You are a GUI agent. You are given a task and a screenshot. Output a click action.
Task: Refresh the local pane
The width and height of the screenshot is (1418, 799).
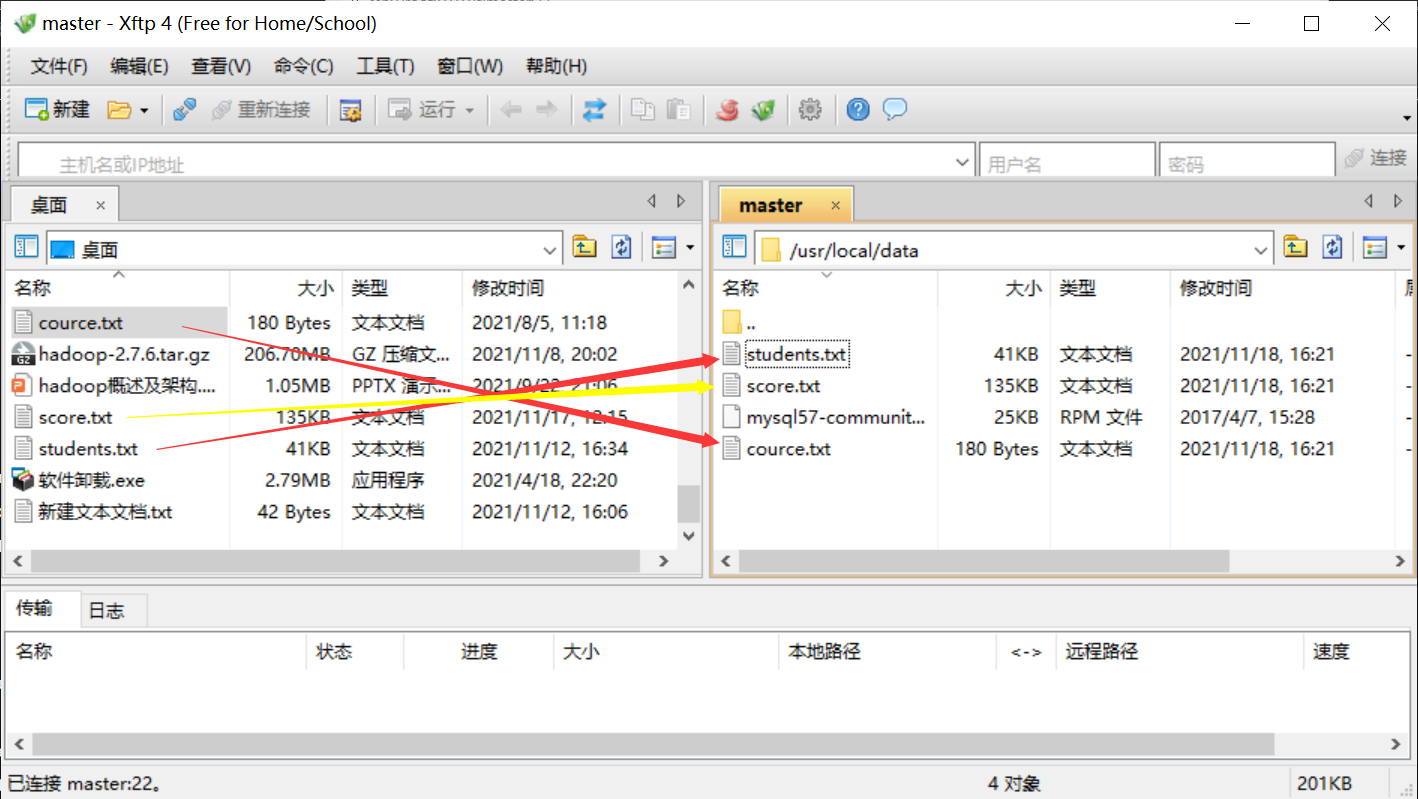(622, 247)
